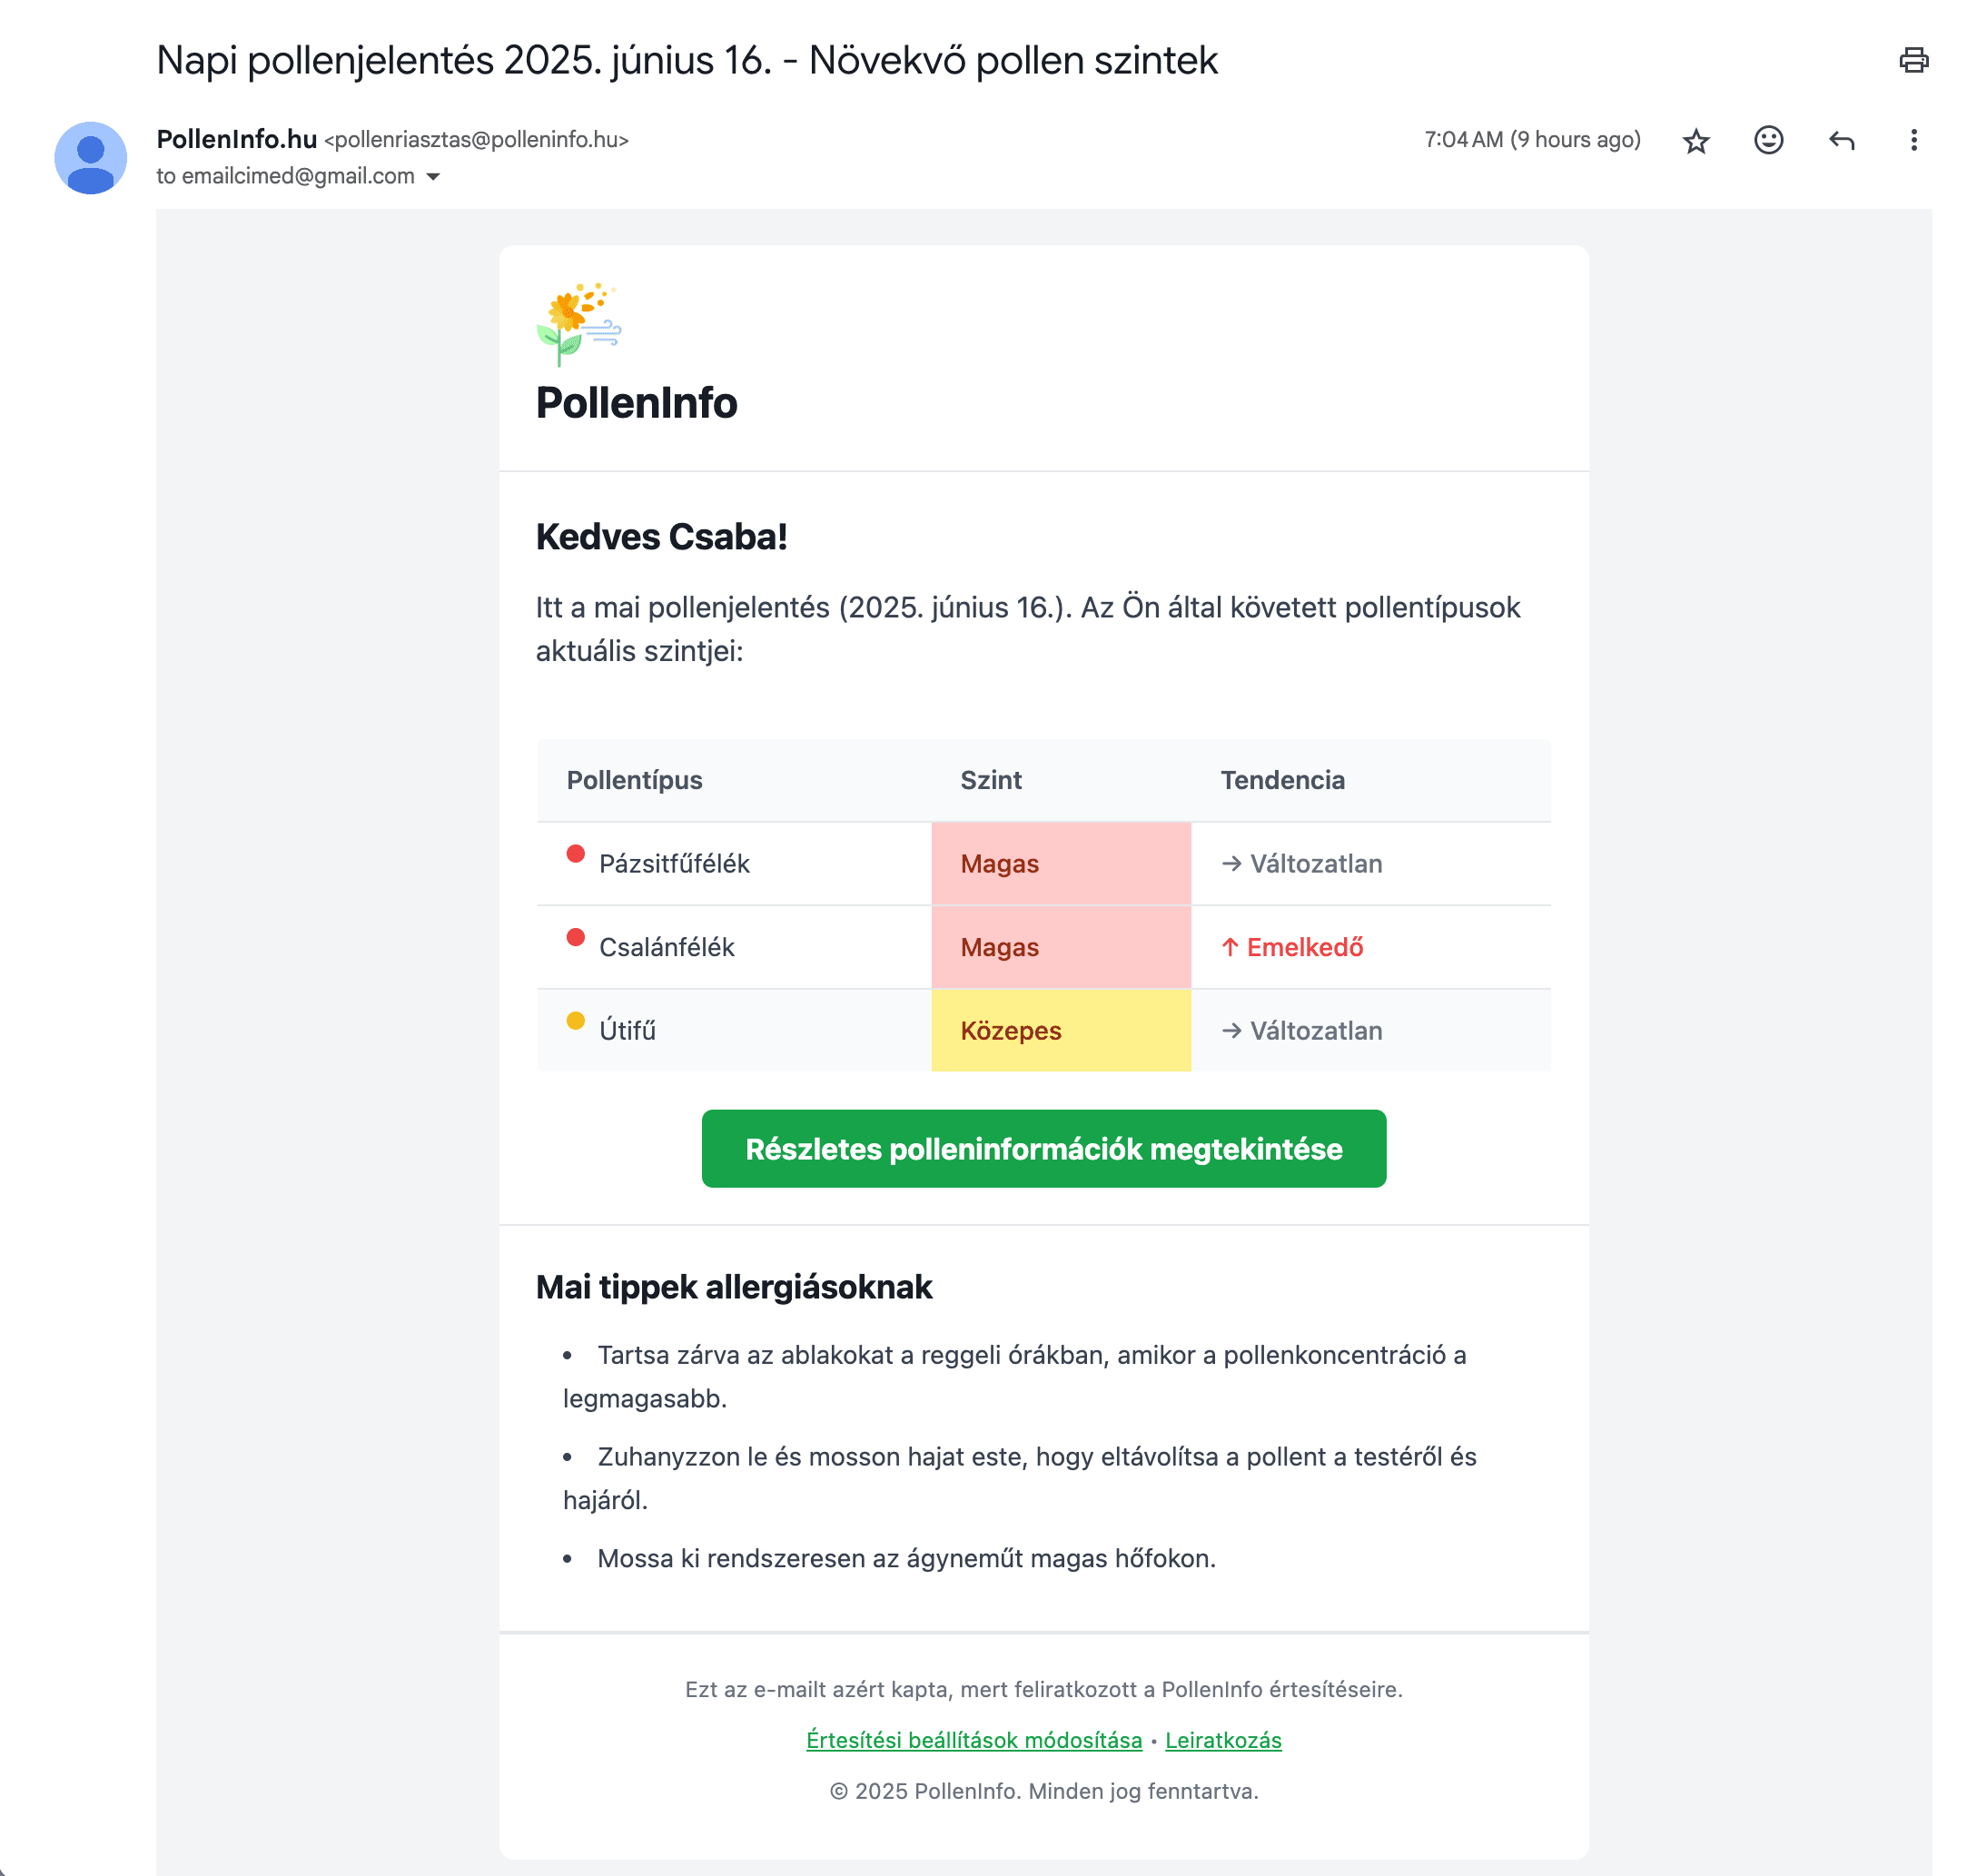Click the Tendencia column header
The width and height of the screenshot is (1967, 1876).
(1282, 780)
